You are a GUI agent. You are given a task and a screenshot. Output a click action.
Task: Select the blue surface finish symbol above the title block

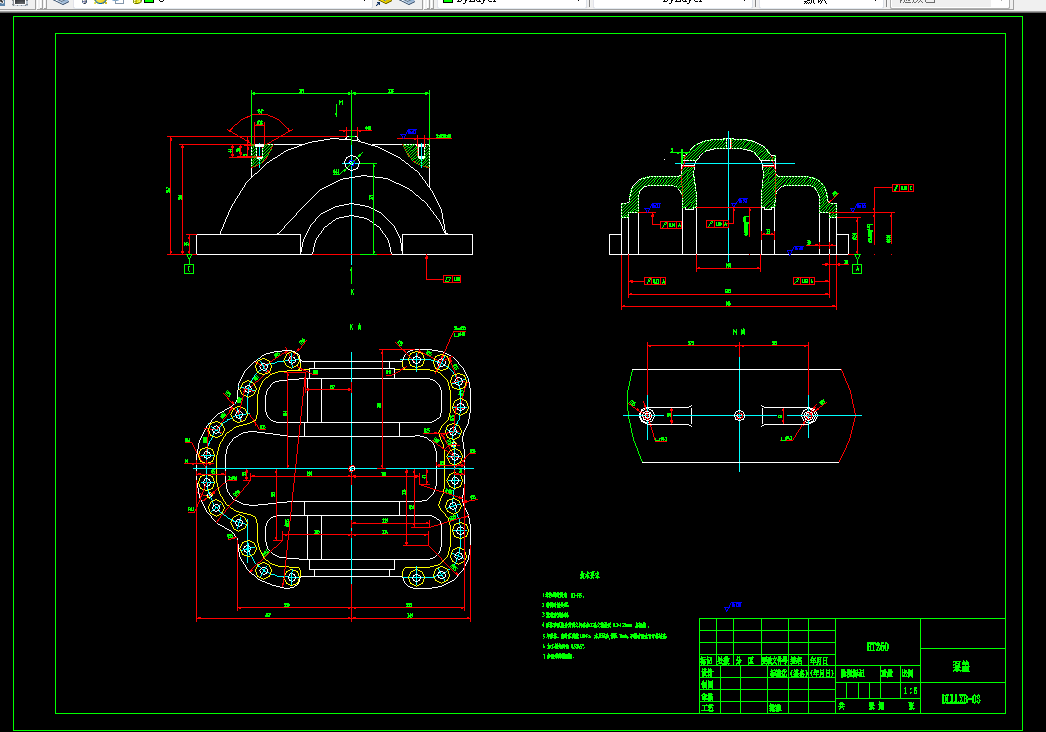tap(732, 606)
